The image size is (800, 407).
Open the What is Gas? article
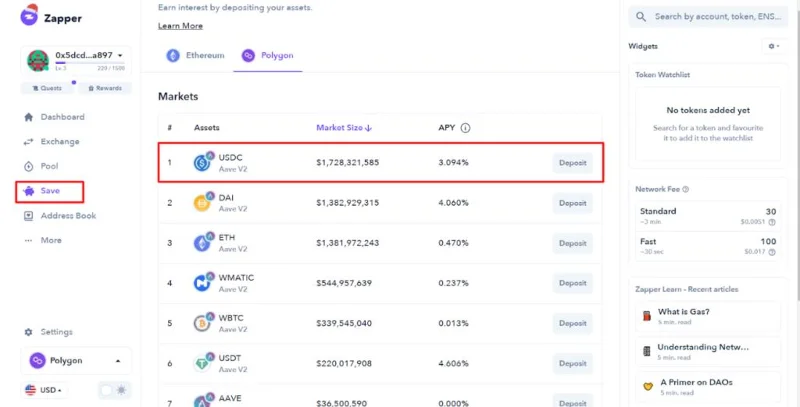[708, 317]
